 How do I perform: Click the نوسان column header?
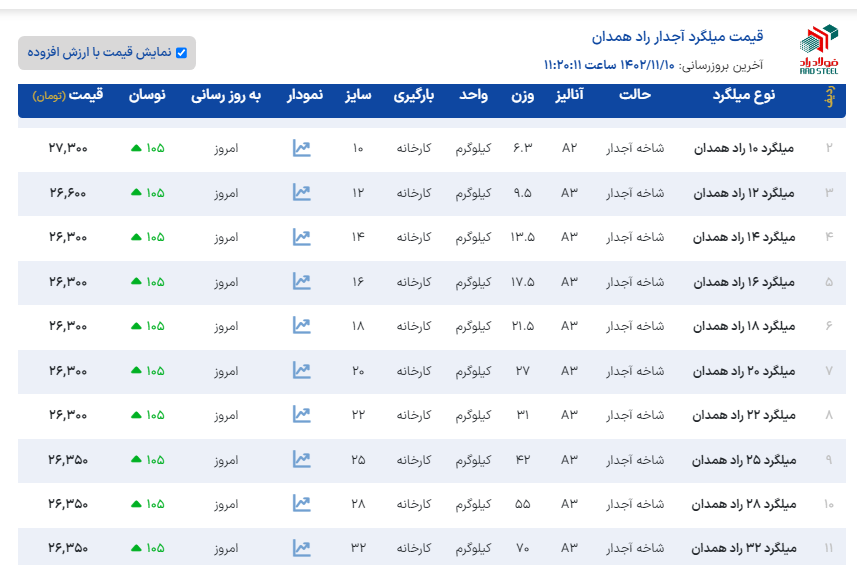[x=148, y=96]
